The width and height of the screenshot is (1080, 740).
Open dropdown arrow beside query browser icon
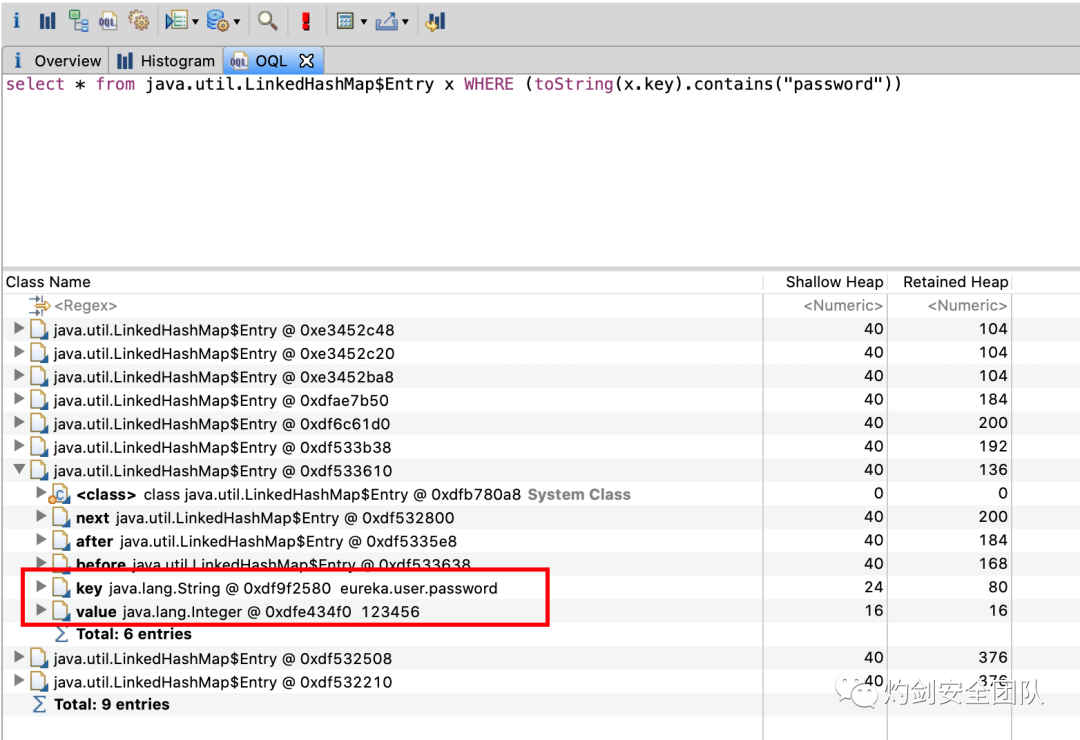point(237,22)
